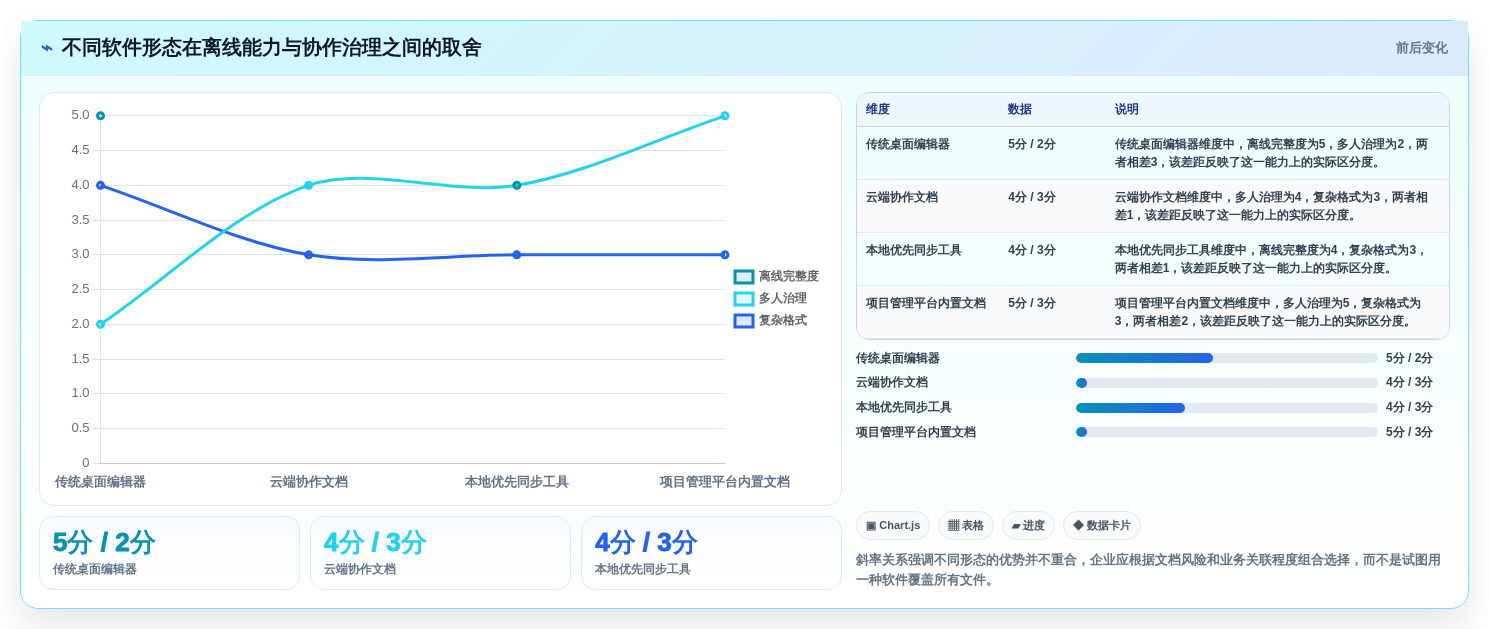
Task: Click the 本地优先同步工具 progress bar
Action: pos(1227,408)
